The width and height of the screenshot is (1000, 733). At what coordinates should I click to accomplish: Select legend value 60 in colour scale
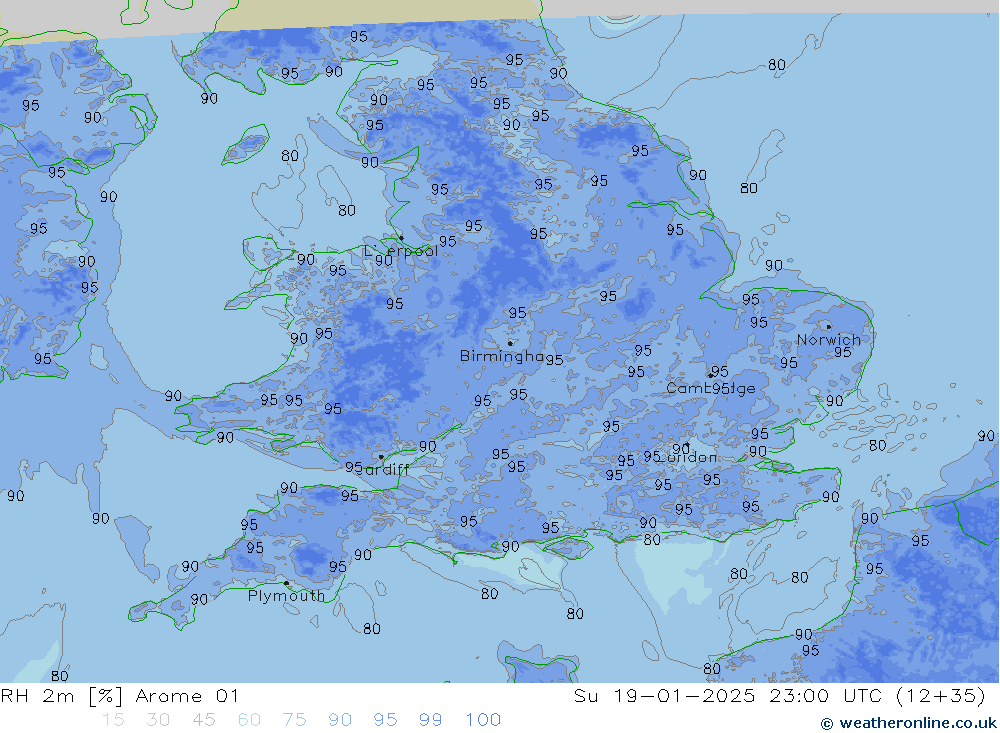[249, 720]
